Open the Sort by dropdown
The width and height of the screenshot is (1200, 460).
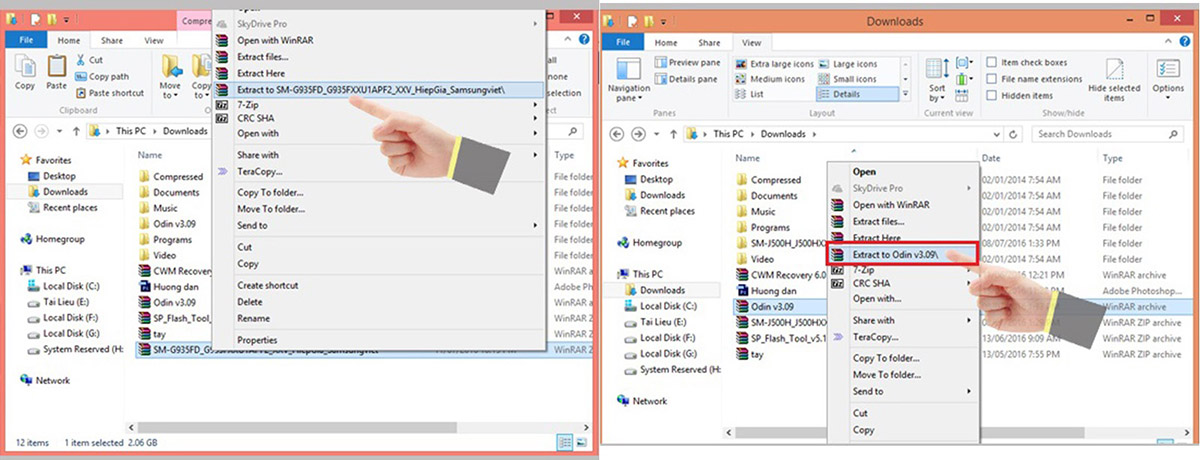click(937, 80)
